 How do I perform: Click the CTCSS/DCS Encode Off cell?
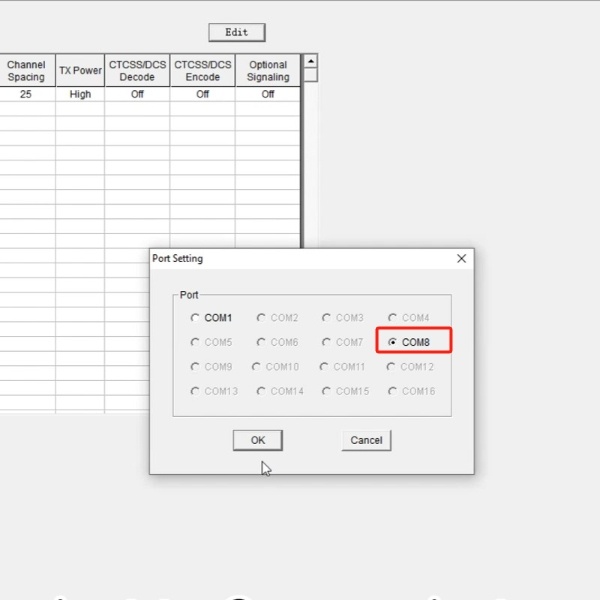(x=202, y=94)
